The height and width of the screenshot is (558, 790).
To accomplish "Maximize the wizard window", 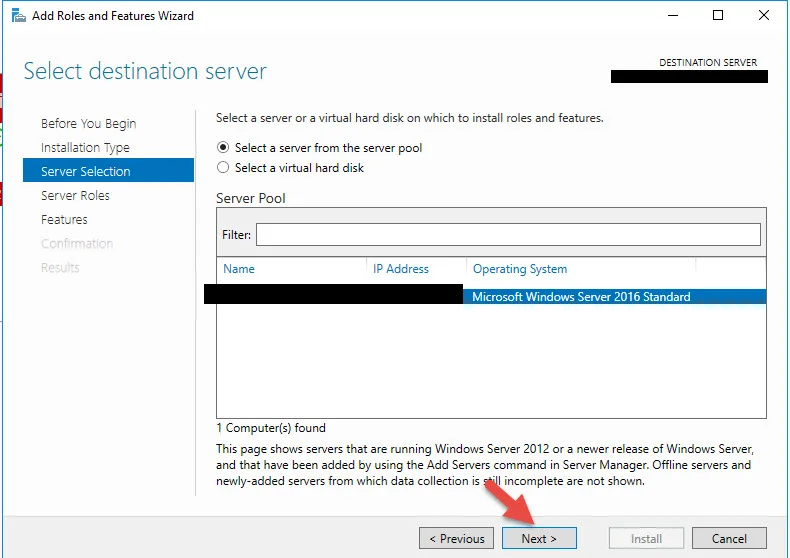I will tap(718, 16).
